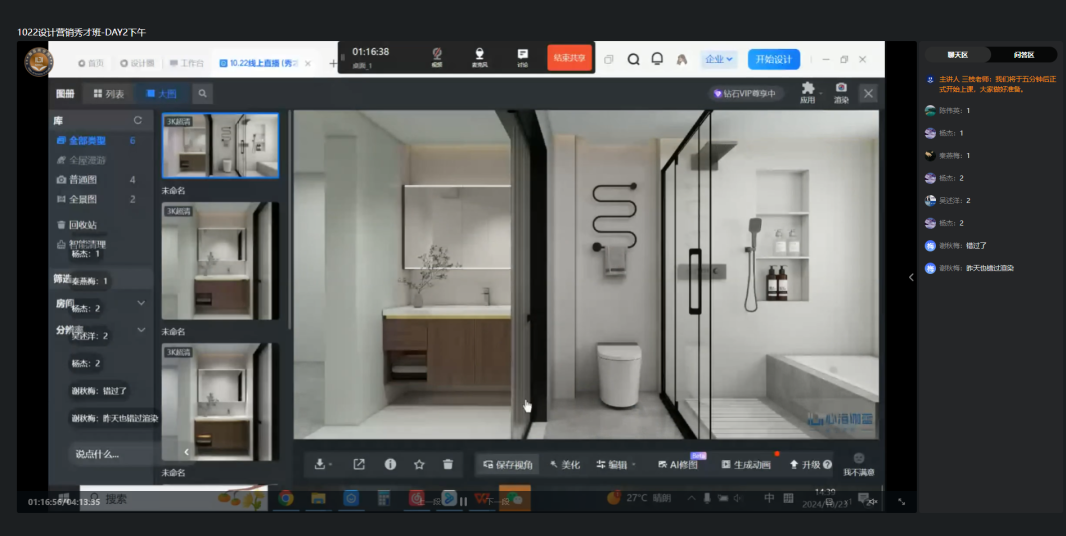Switch to the 设计圈 tab
Screen dimensions: 1066x536
point(137,62)
